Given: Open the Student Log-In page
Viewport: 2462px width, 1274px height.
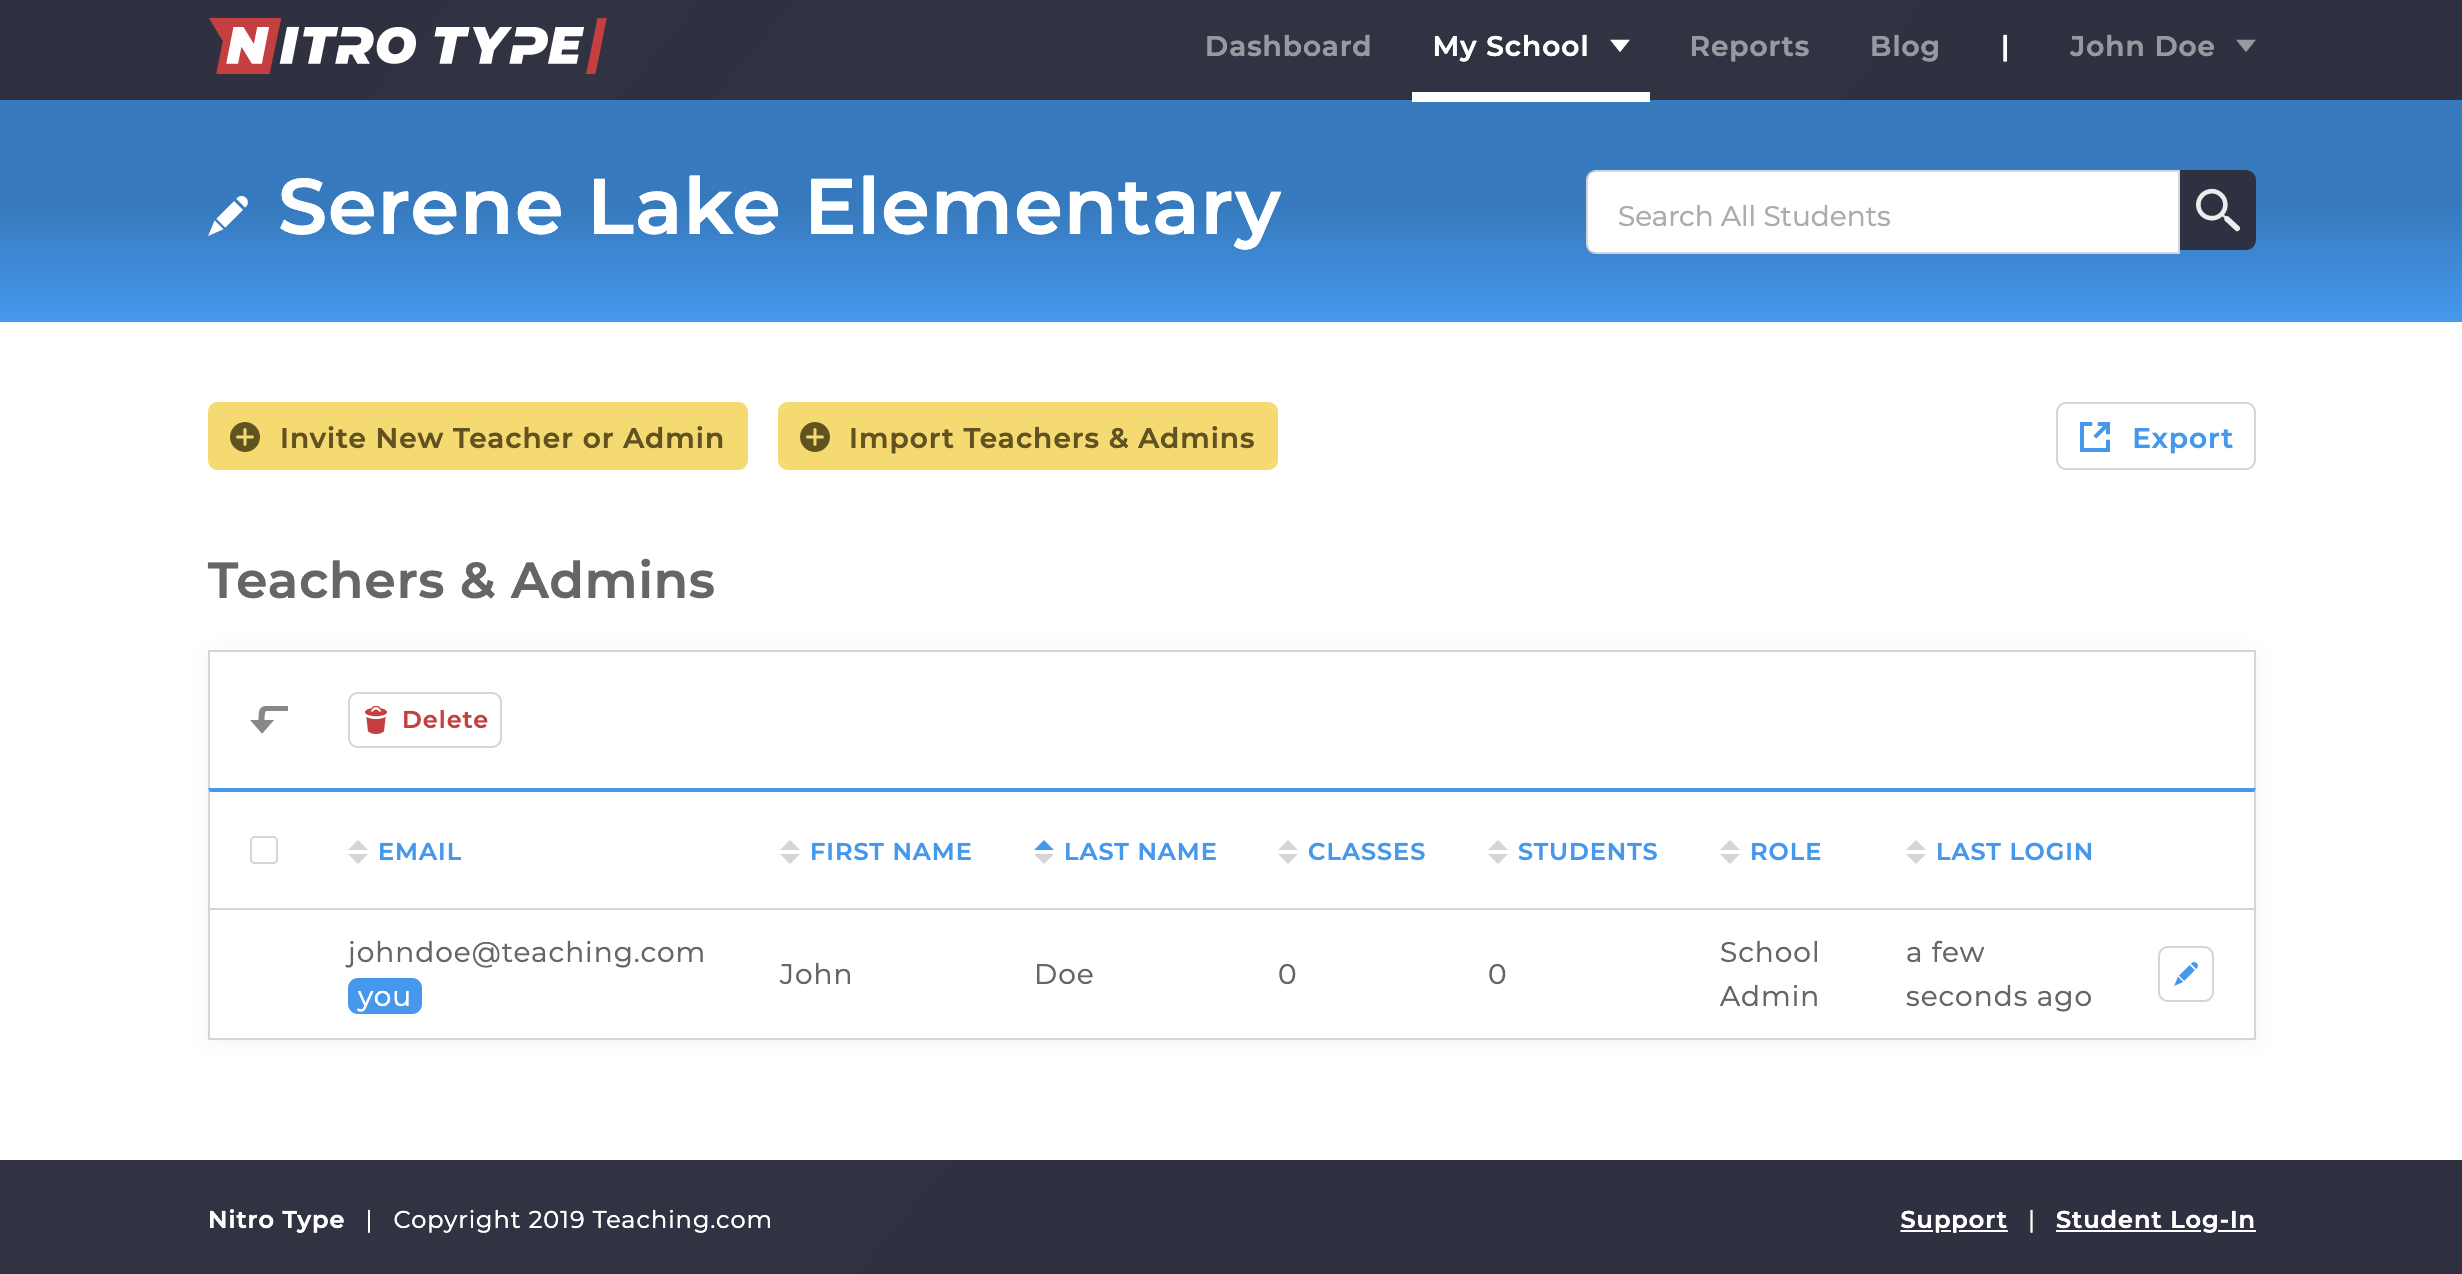Looking at the screenshot, I should 2154,1219.
